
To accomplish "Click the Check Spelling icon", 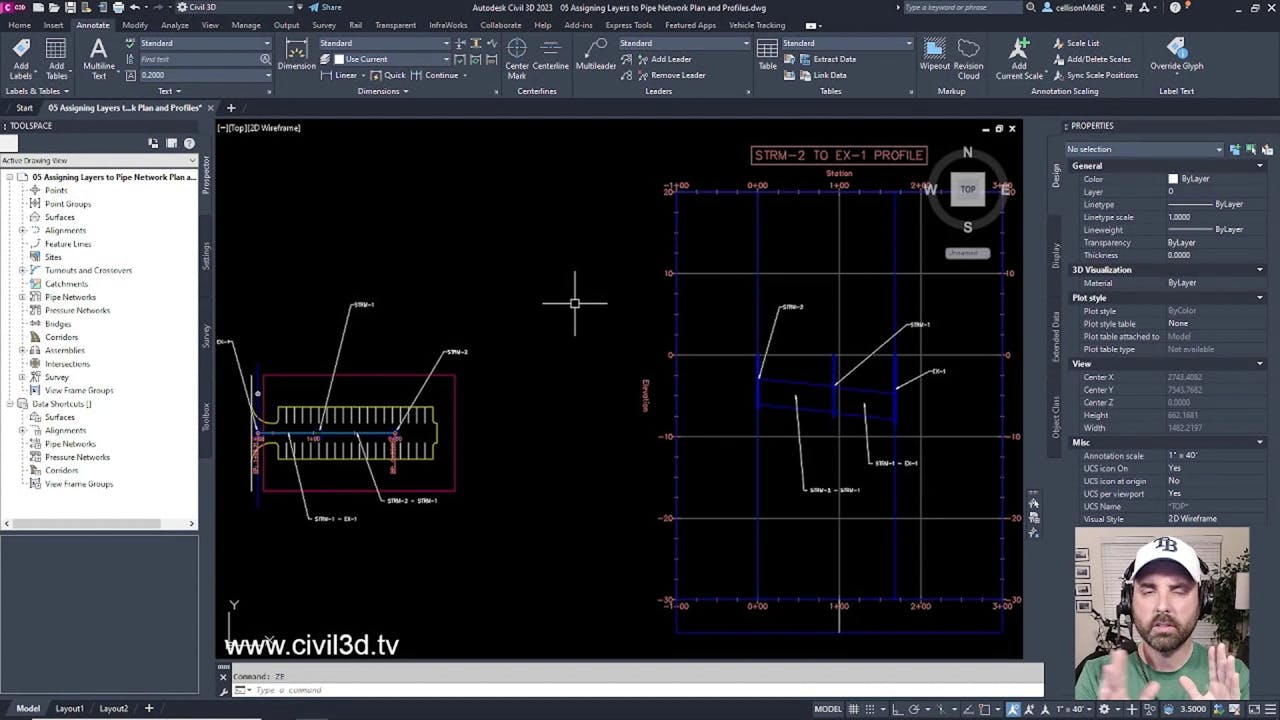I will pyautogui.click(x=131, y=43).
